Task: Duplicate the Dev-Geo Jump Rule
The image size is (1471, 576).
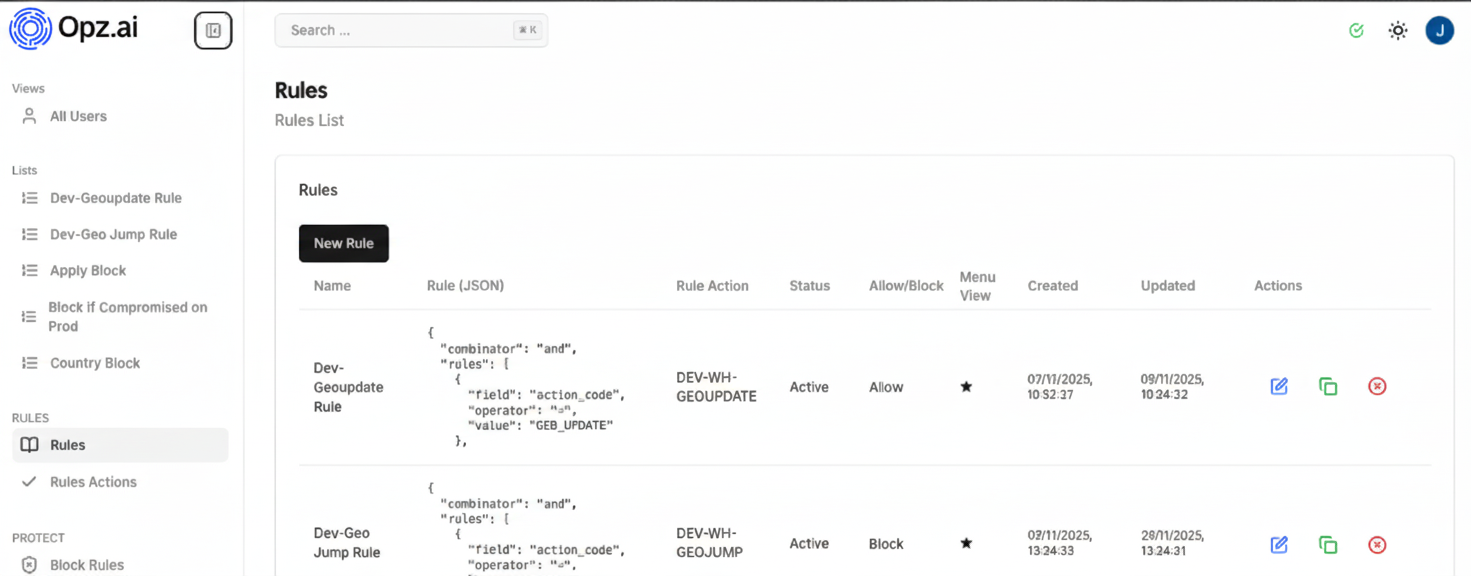Action: point(1328,544)
